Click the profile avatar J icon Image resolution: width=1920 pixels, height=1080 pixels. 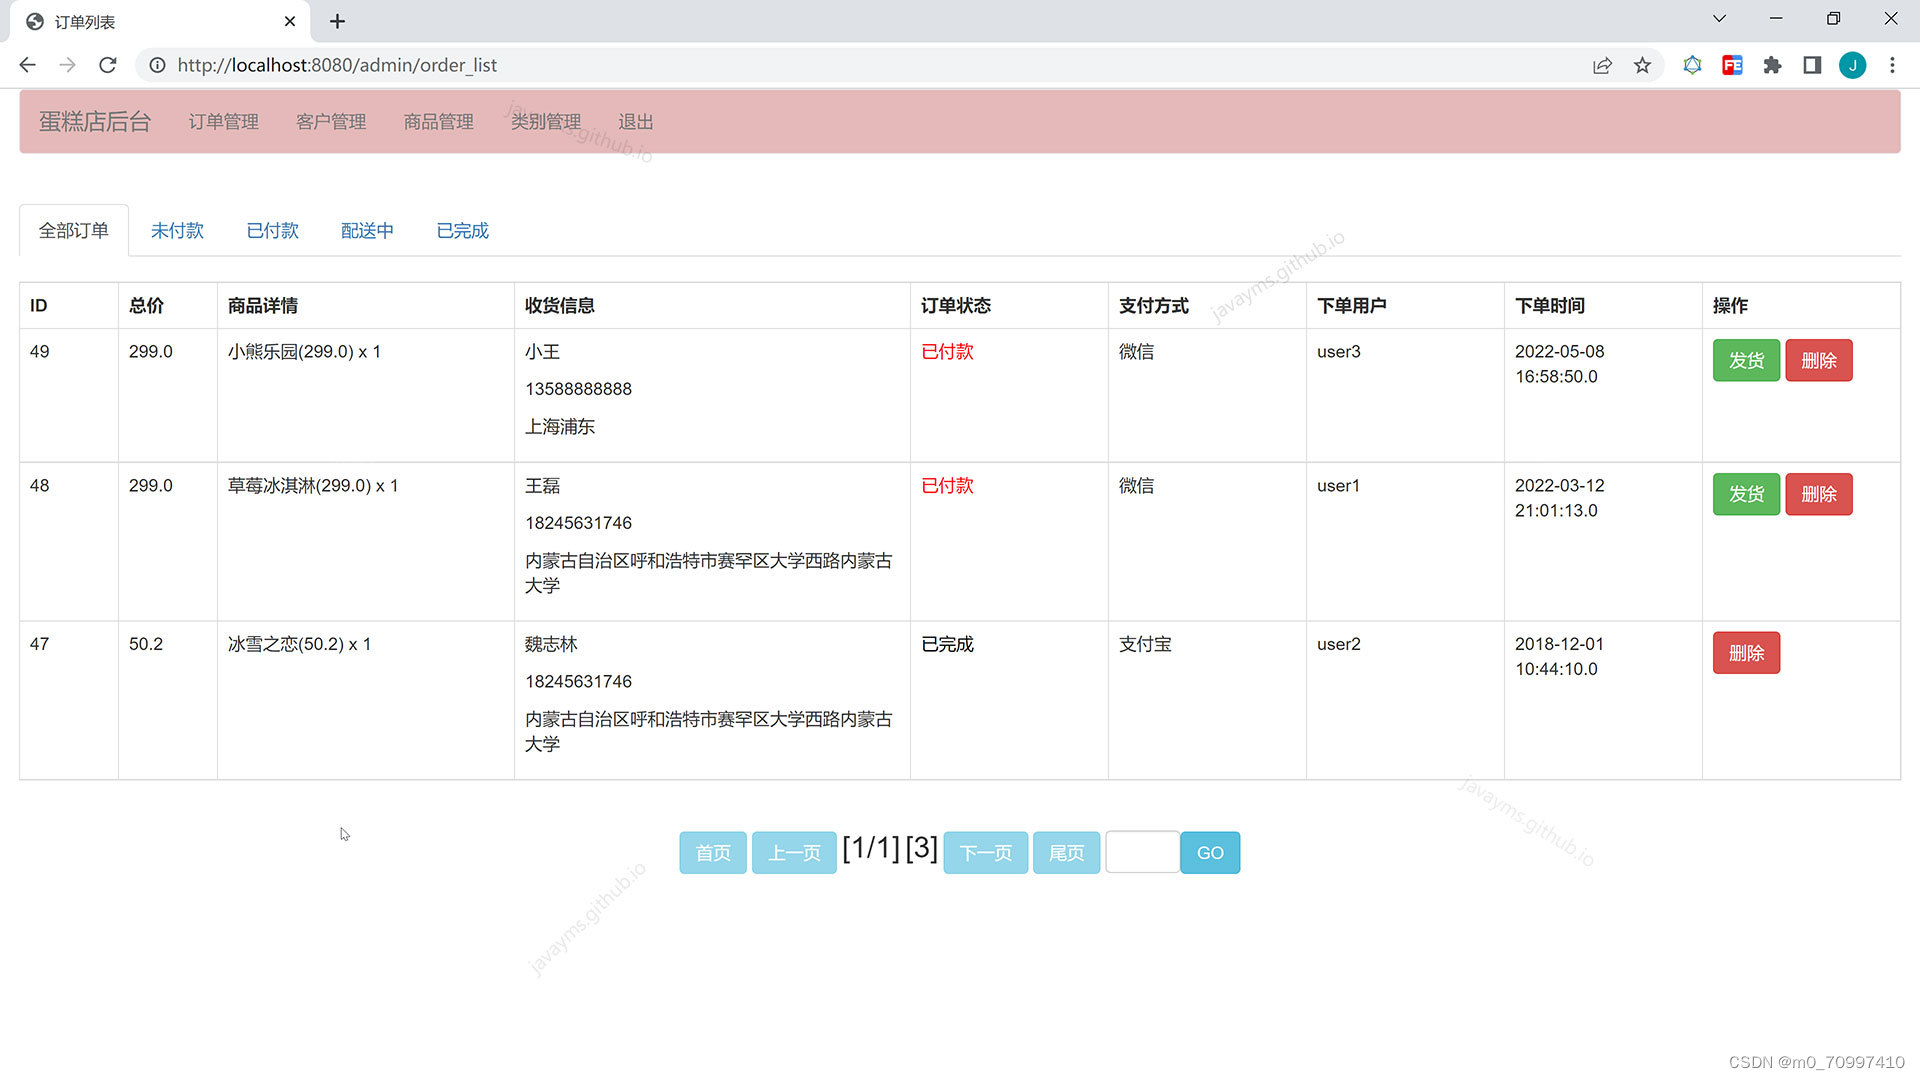point(1852,65)
